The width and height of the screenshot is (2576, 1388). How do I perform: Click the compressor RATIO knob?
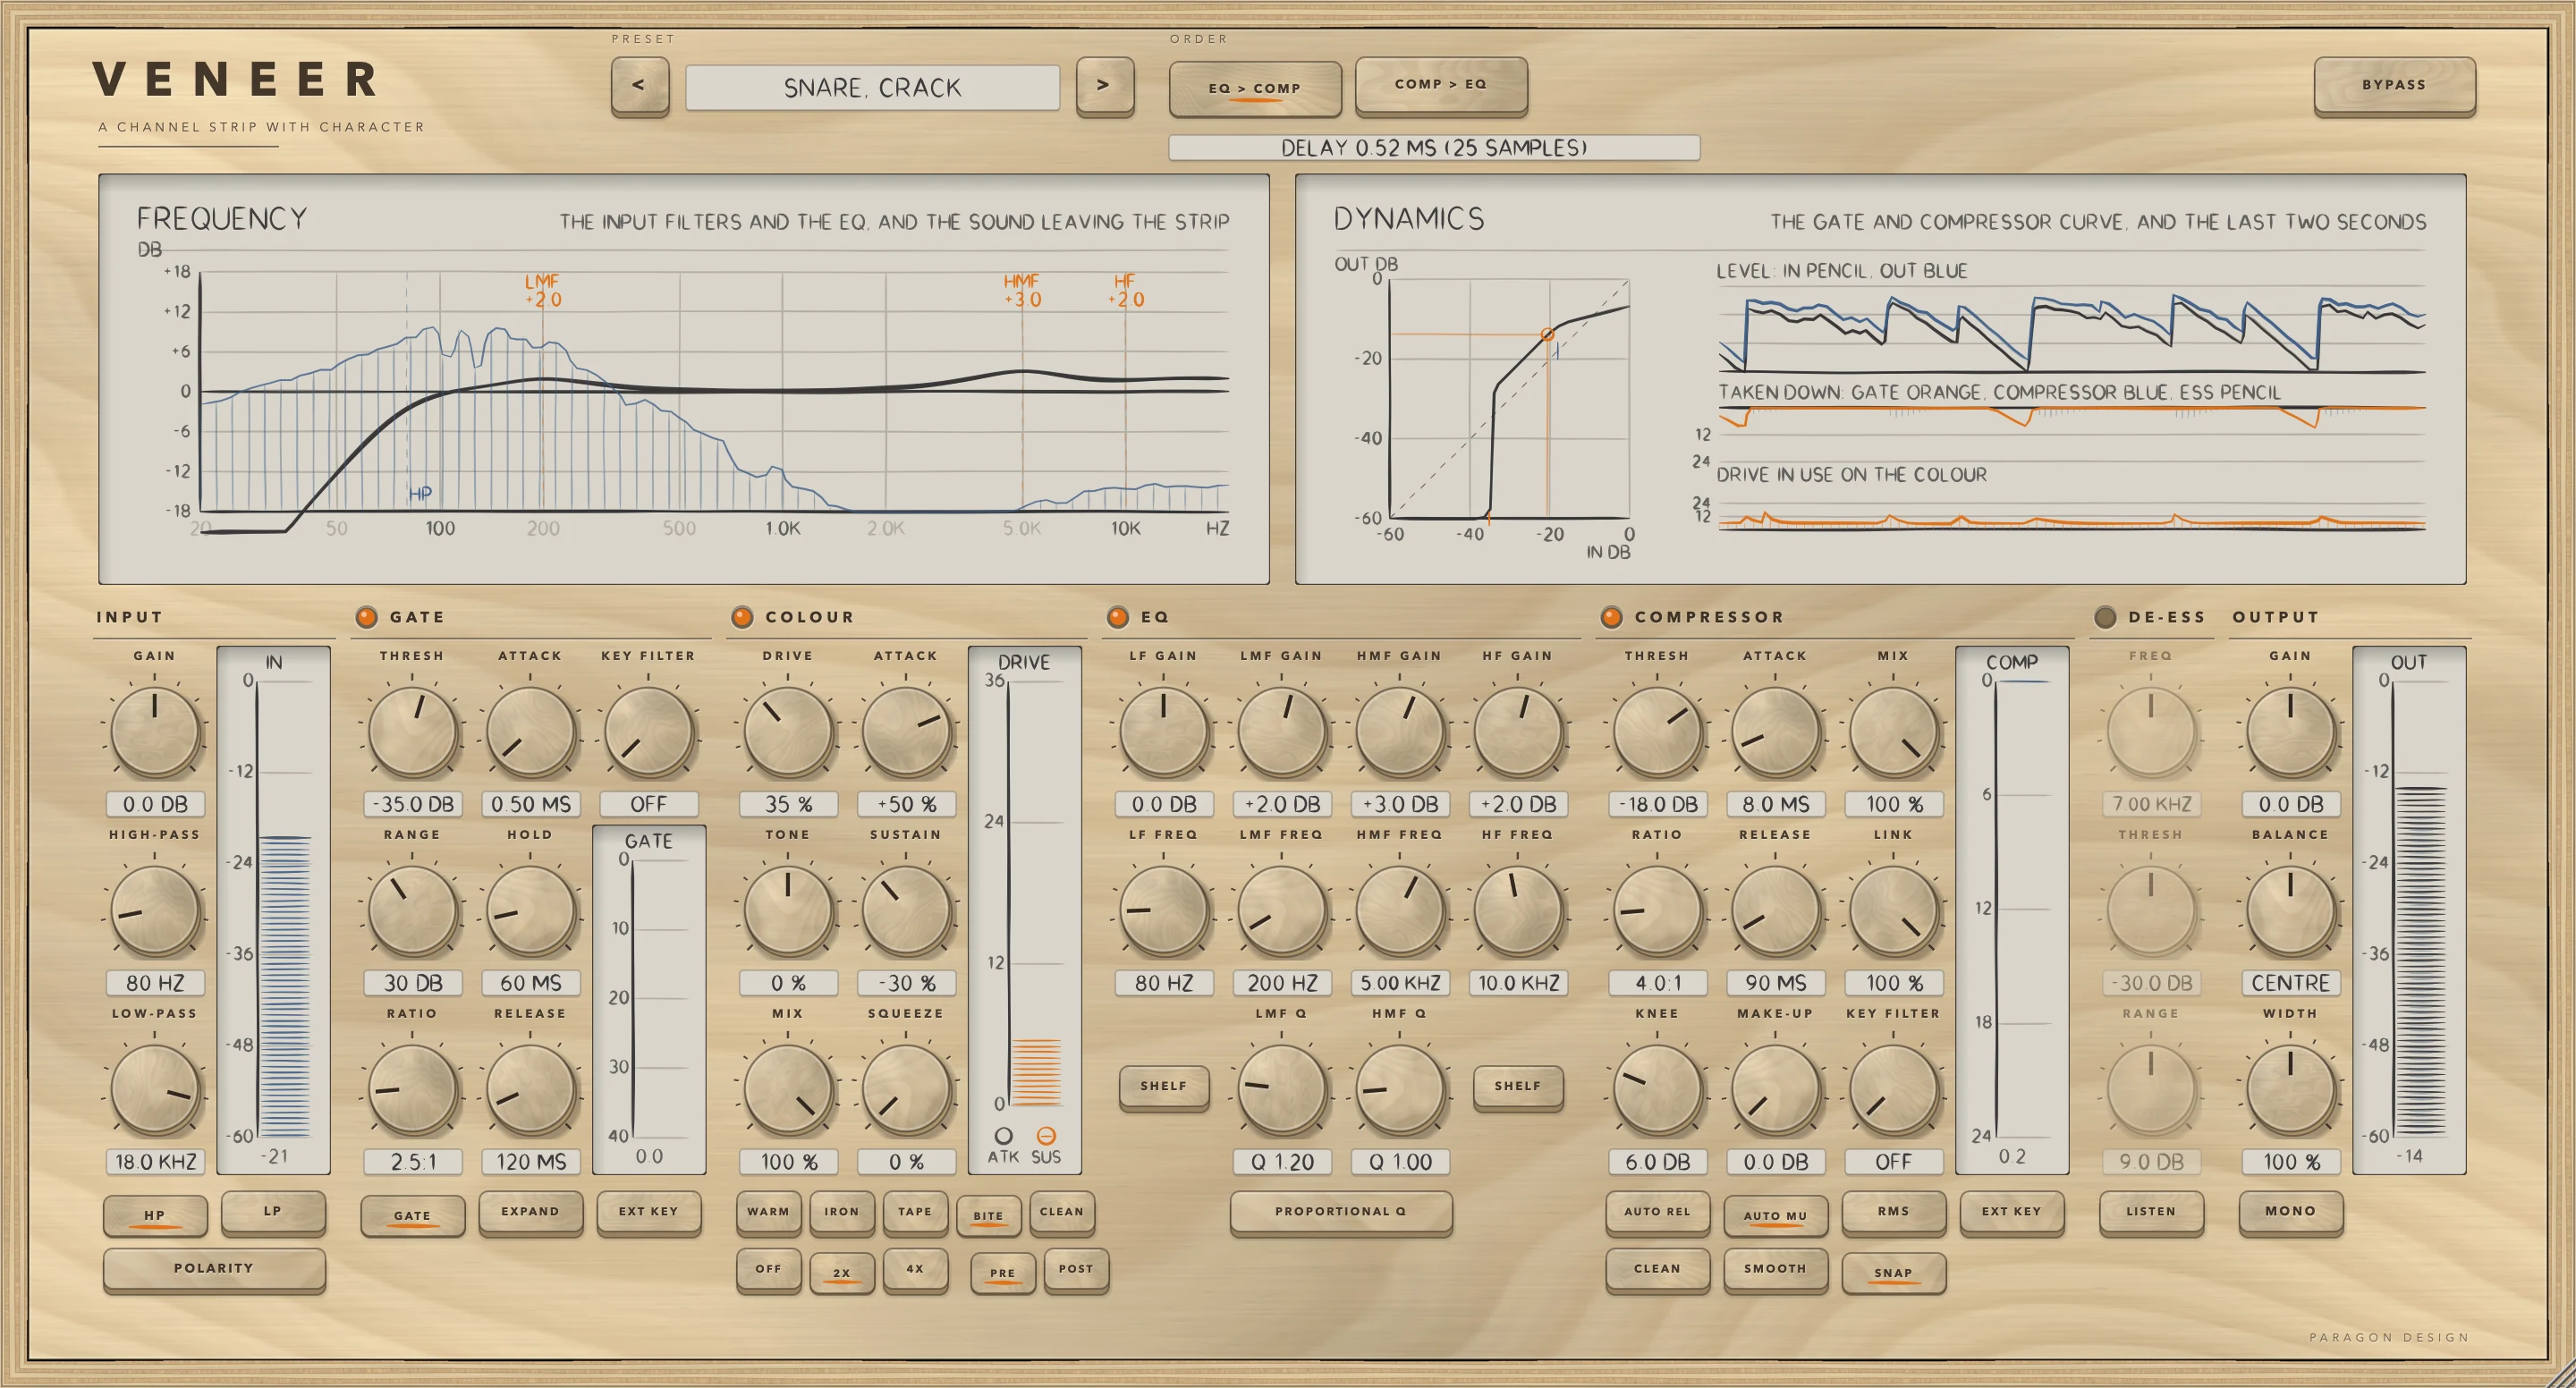pyautogui.click(x=1657, y=911)
